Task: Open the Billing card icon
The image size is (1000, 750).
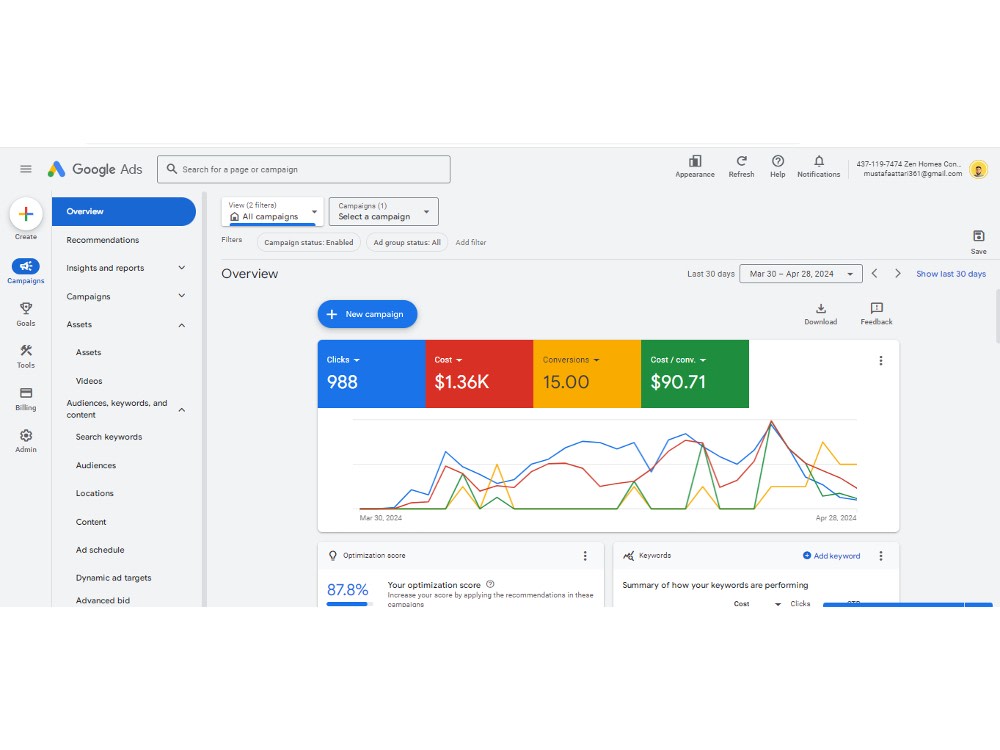Action: pyautogui.click(x=26, y=393)
